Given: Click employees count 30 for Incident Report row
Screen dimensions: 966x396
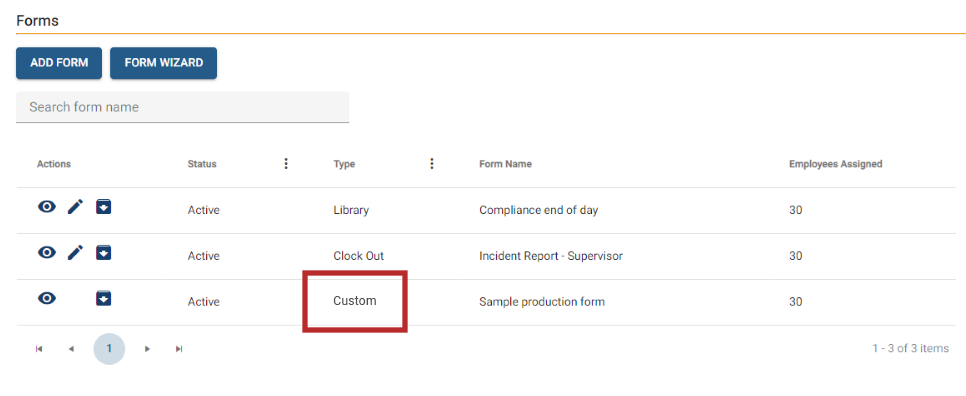Looking at the screenshot, I should click(795, 256).
